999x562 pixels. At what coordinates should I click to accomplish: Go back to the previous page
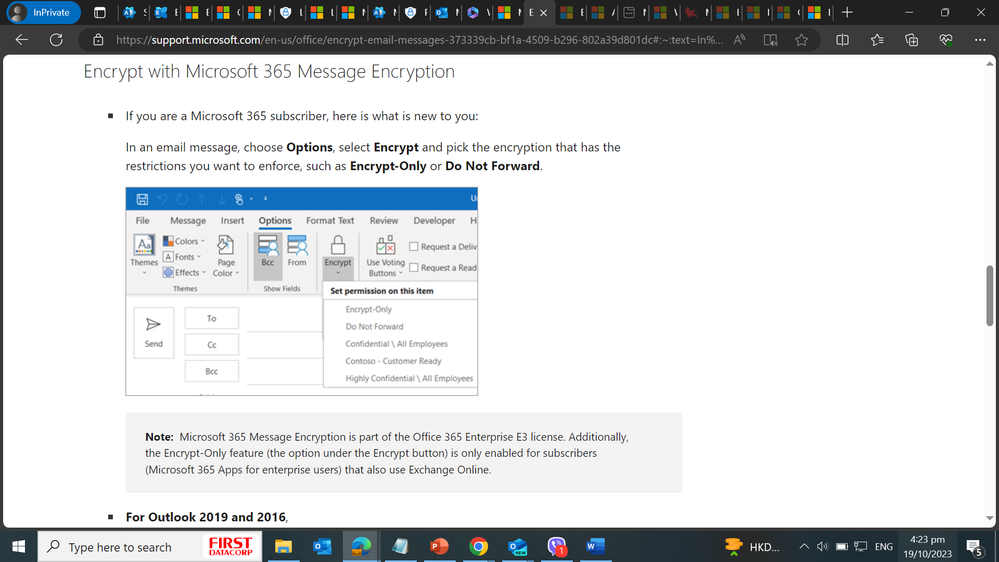(22, 40)
